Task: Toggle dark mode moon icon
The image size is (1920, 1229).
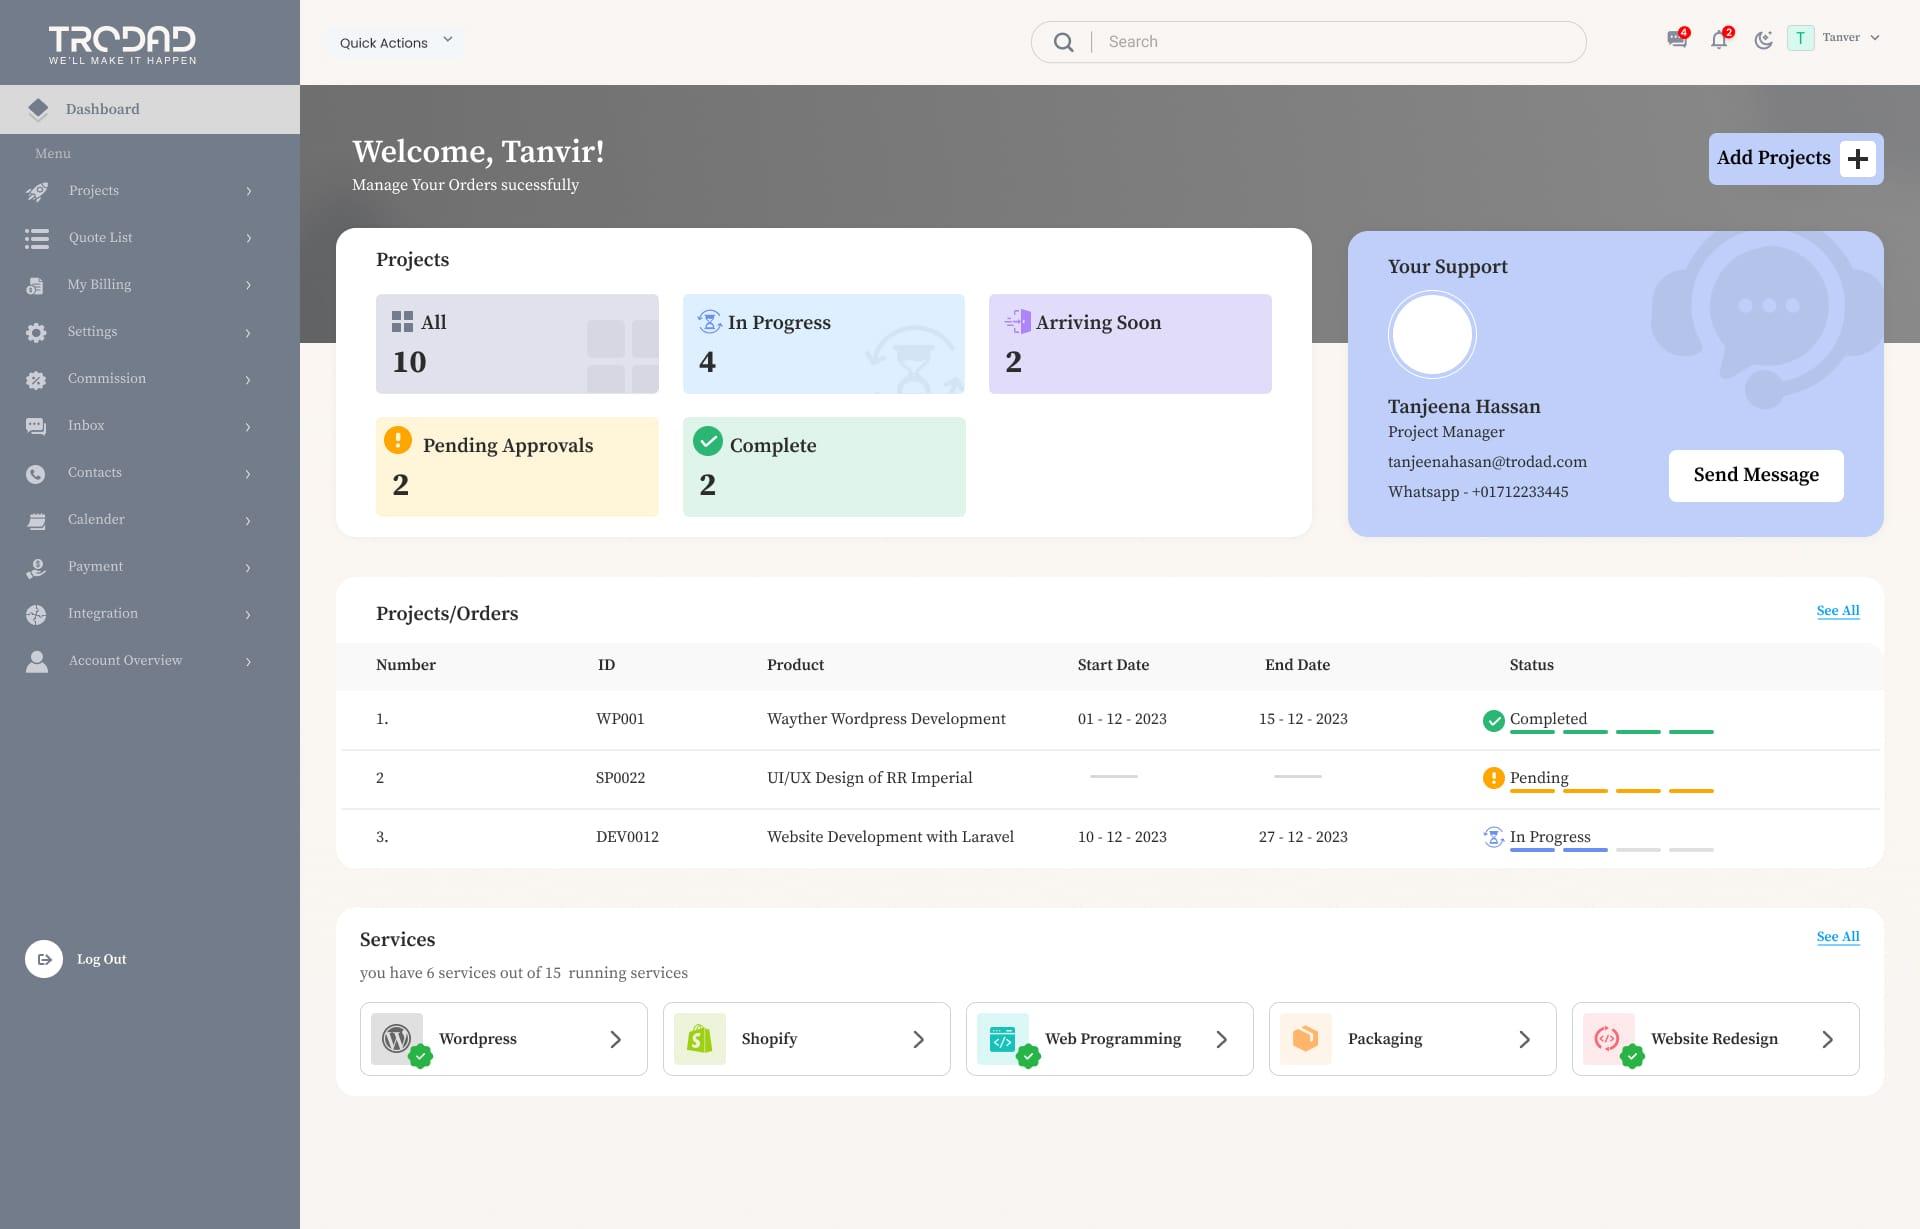Action: 1763,40
